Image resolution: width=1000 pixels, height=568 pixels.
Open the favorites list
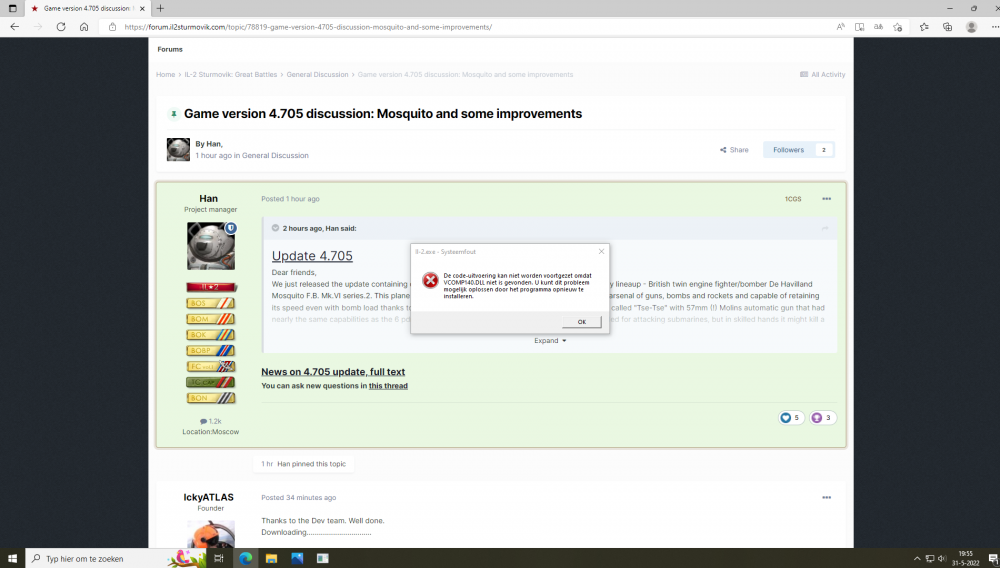click(x=924, y=27)
